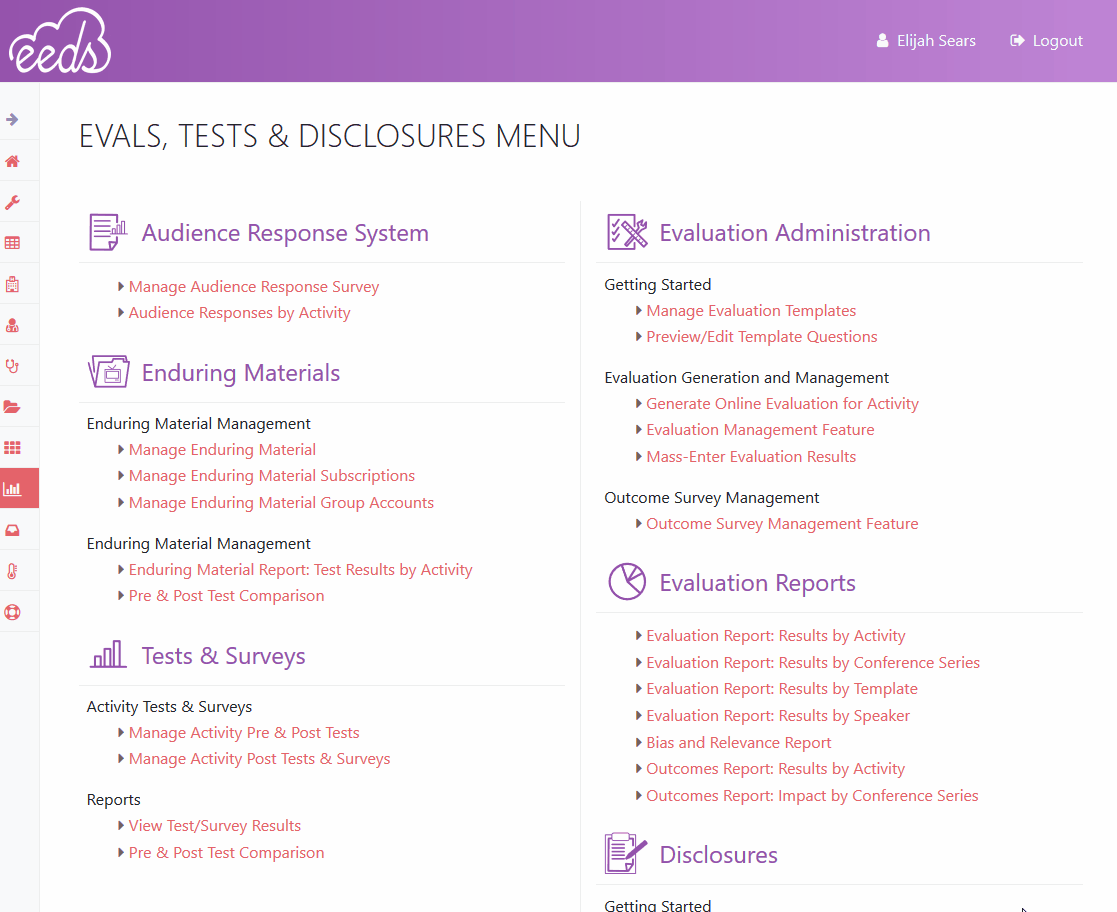Click the folder icon in sidebar
The image size is (1117, 912).
click(14, 406)
